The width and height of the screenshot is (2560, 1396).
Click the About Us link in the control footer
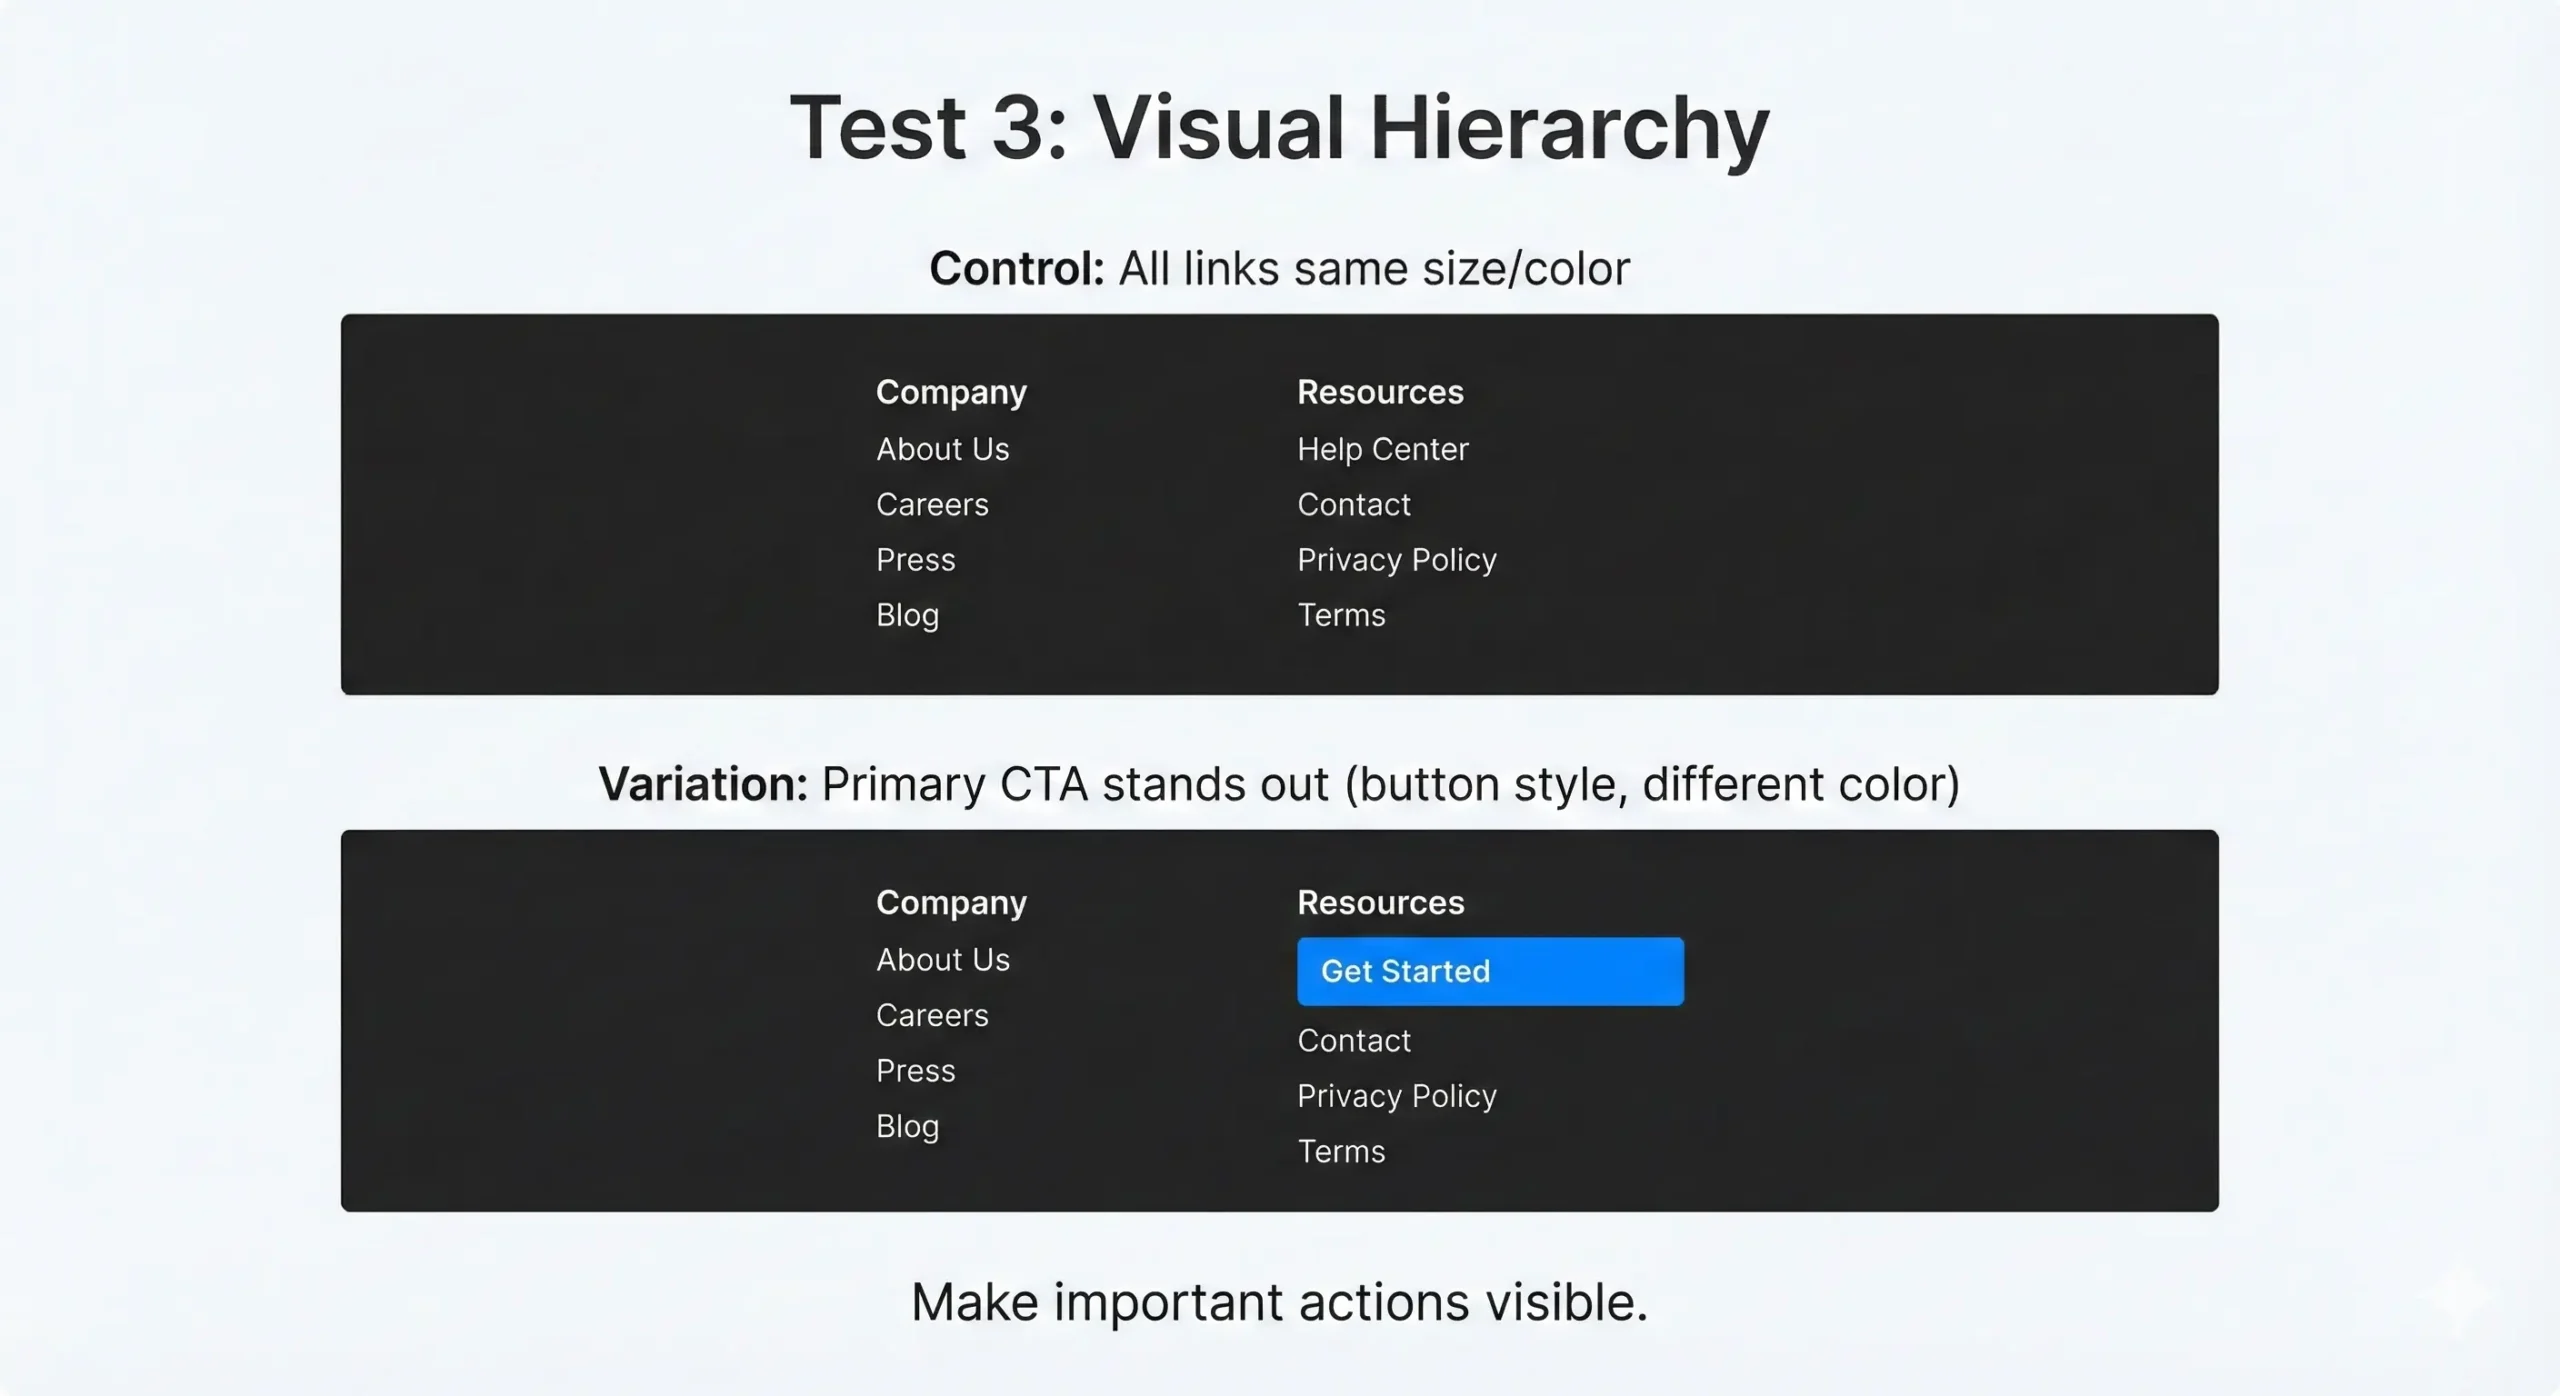pos(942,448)
